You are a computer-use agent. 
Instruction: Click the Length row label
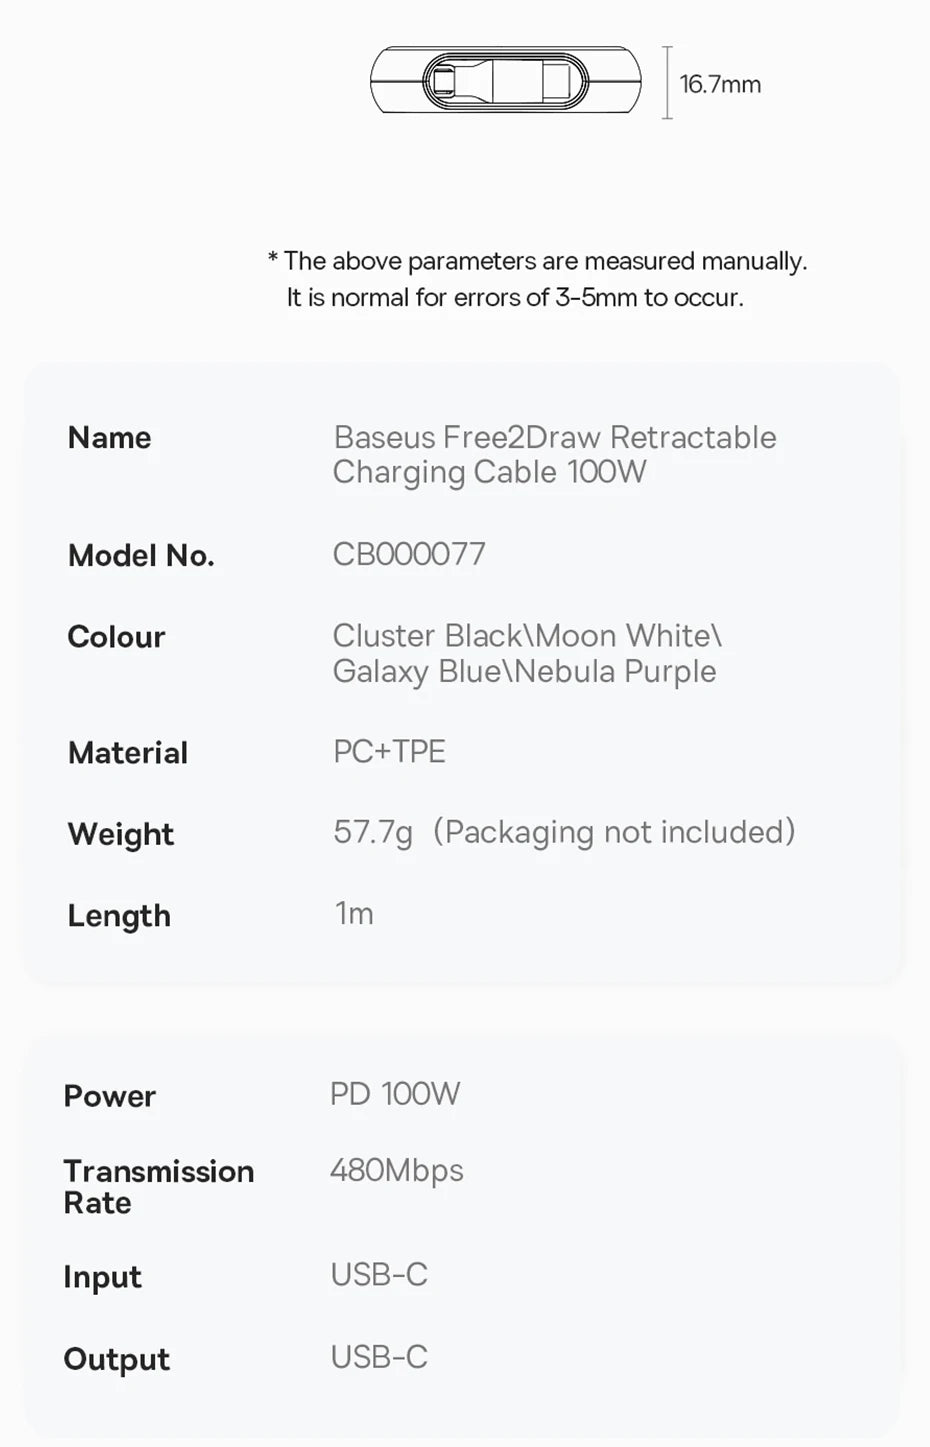click(x=119, y=916)
